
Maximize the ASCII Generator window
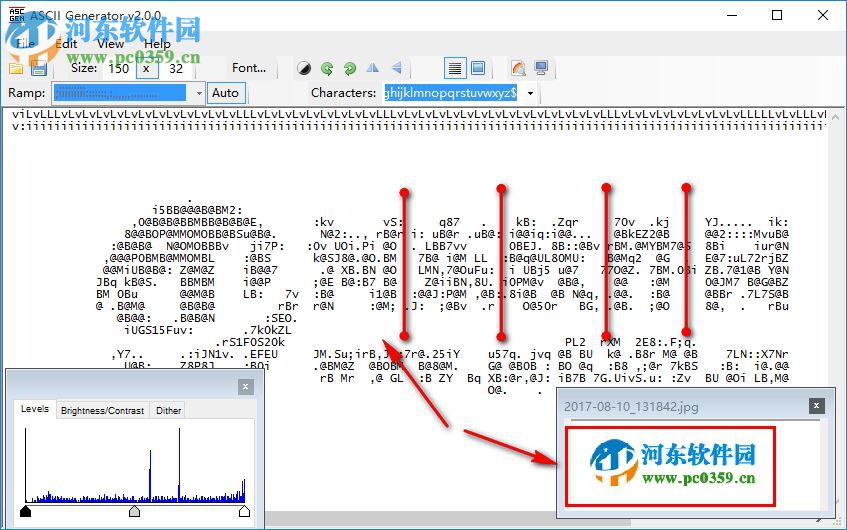[777, 15]
